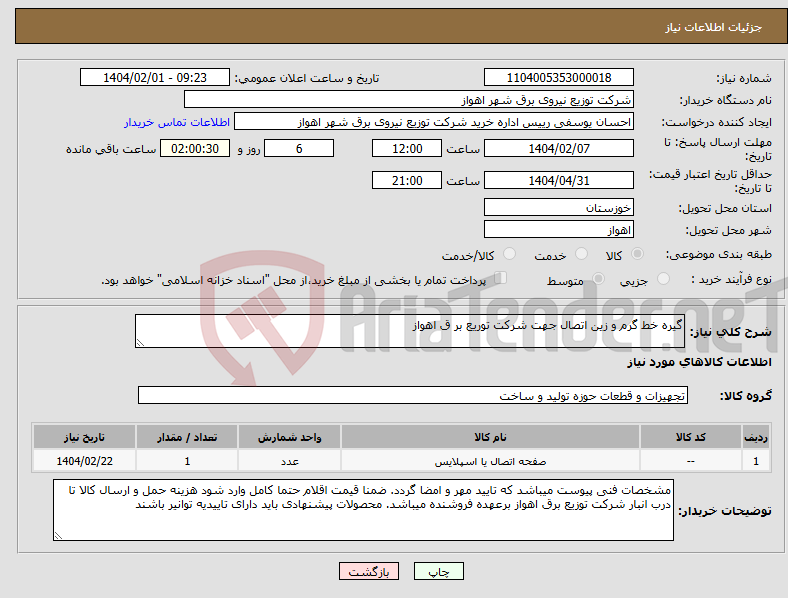
Task: Click the remaining days field showing 6
Action: (299, 148)
